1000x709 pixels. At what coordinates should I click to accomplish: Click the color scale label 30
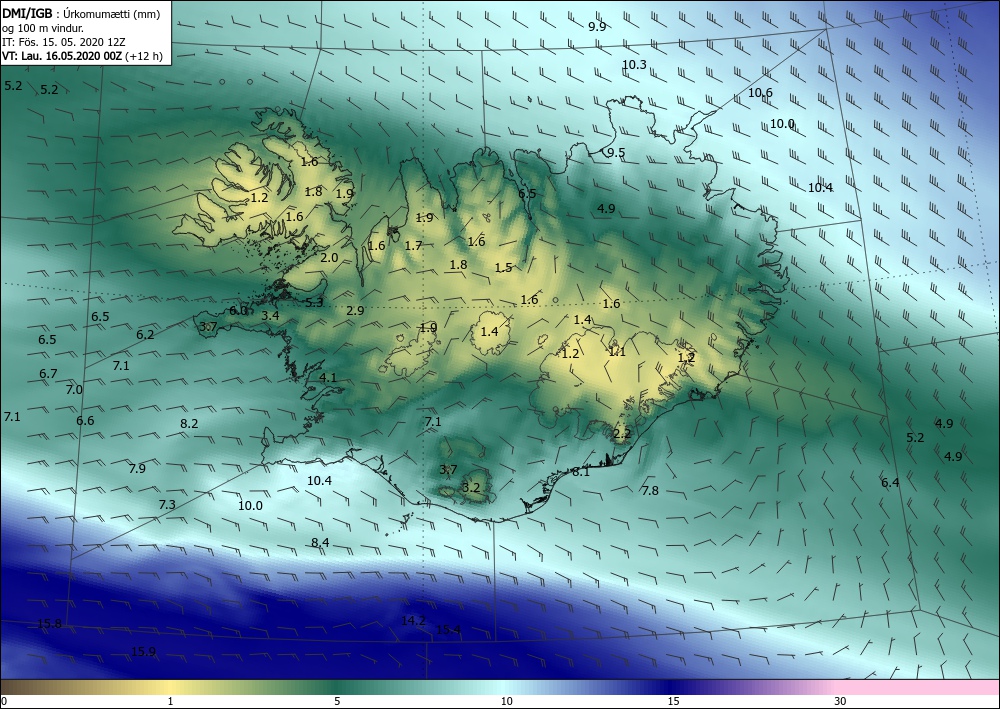841,701
